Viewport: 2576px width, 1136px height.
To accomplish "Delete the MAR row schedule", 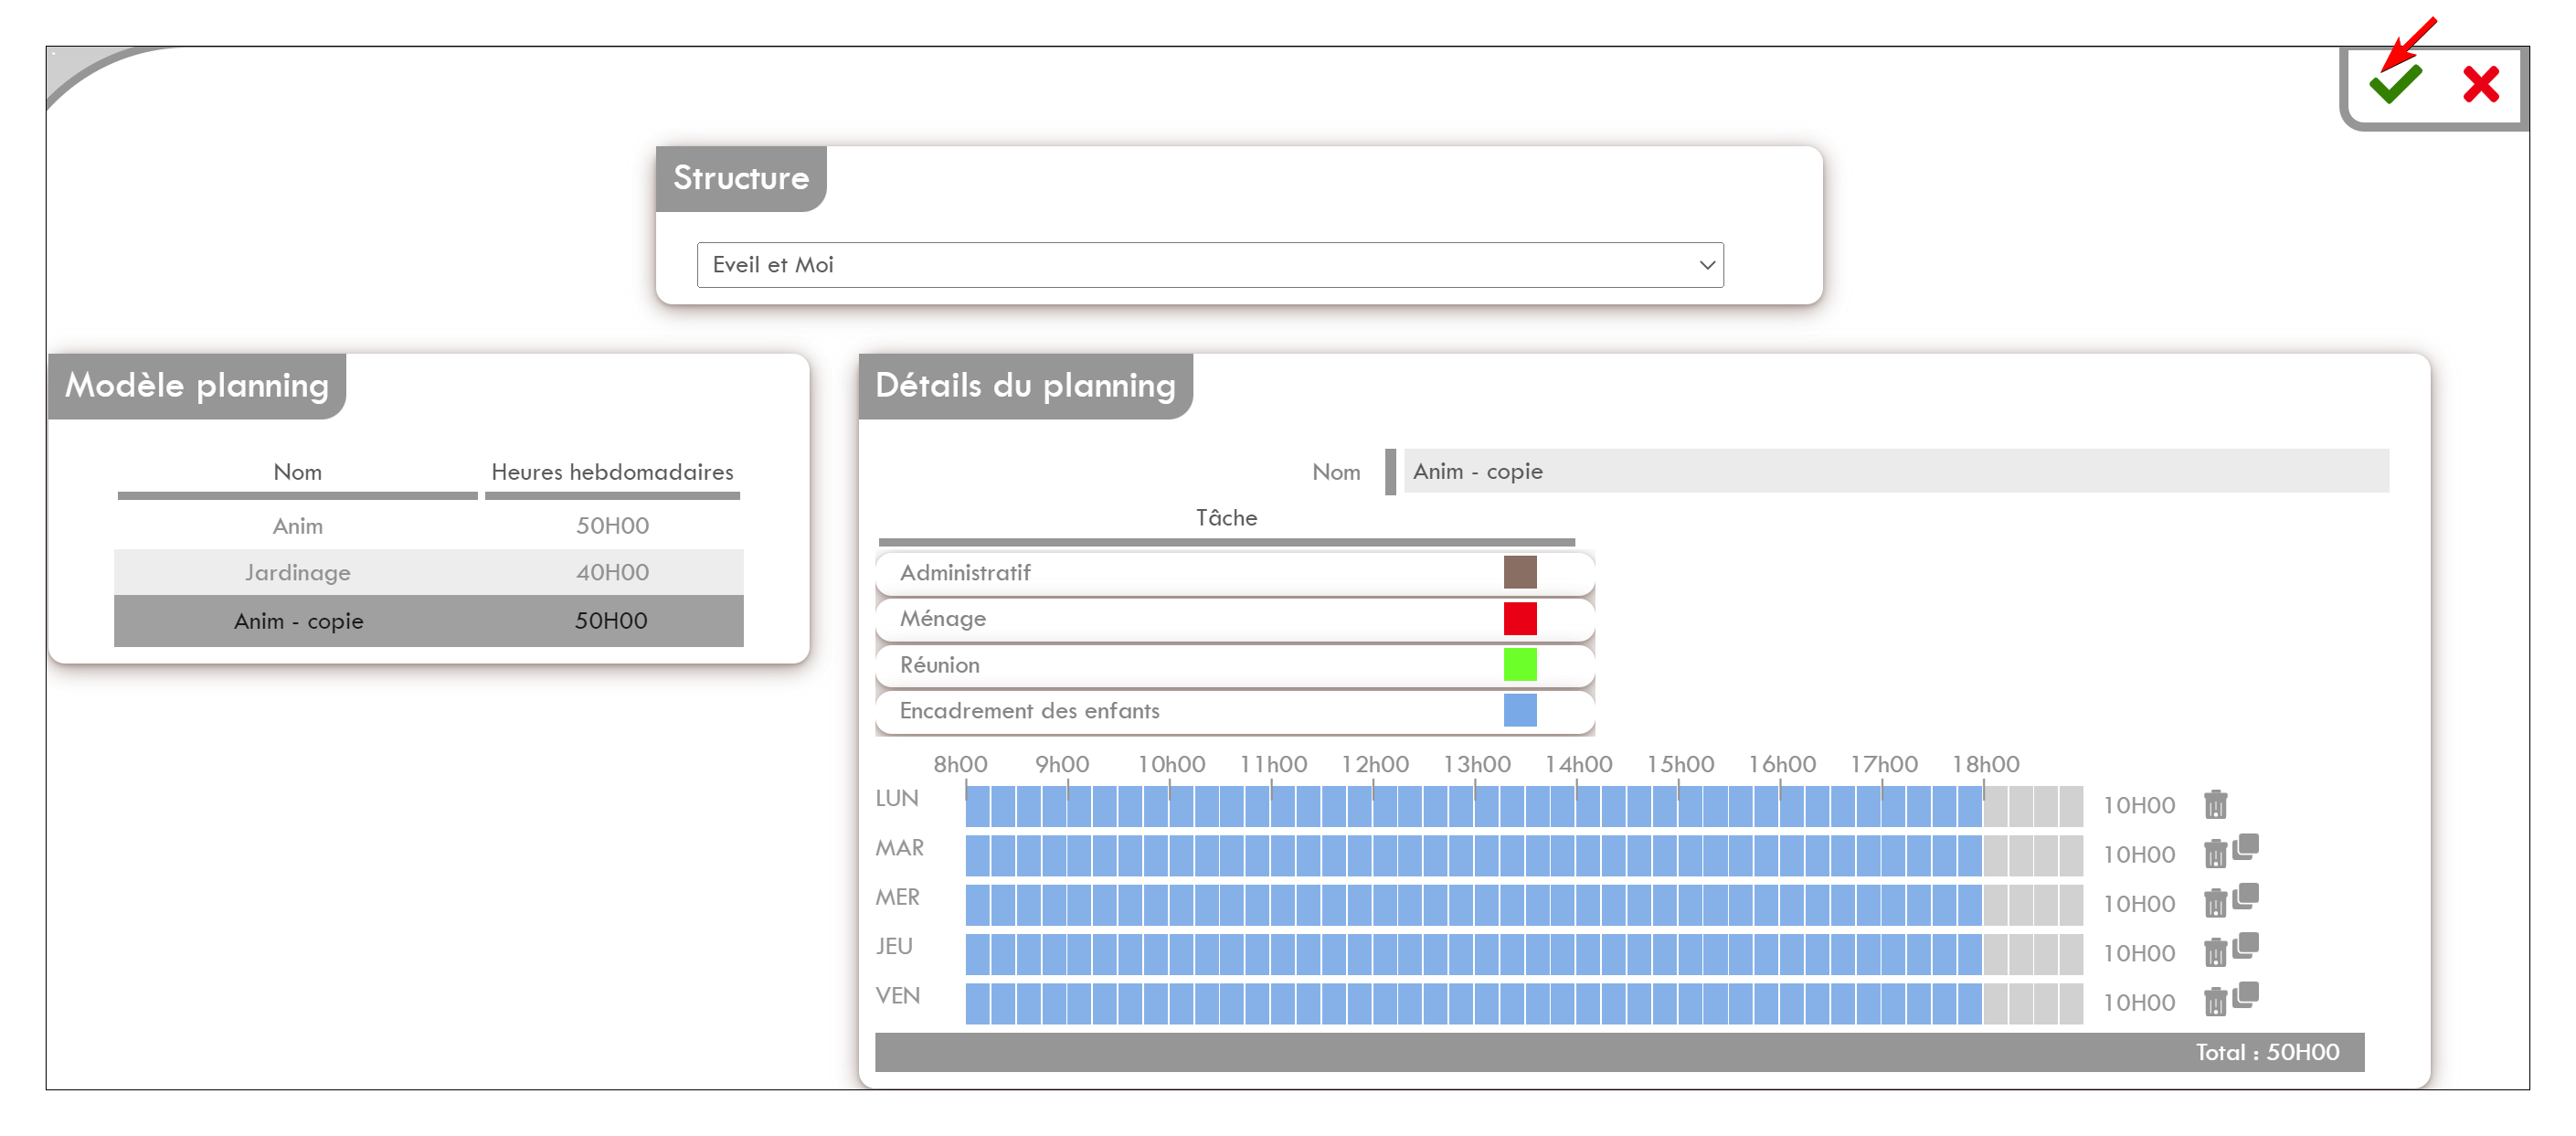I will 2215,853.
